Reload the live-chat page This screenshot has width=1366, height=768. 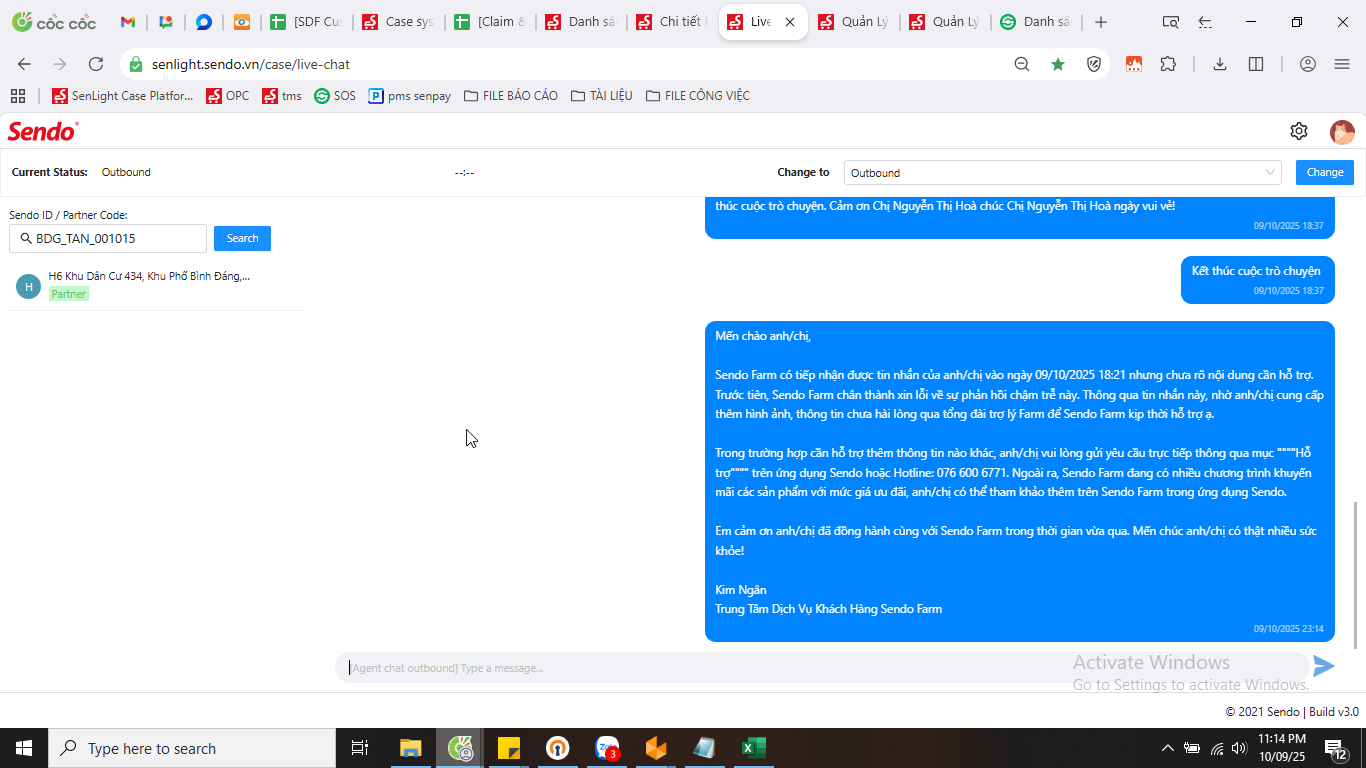(x=96, y=64)
